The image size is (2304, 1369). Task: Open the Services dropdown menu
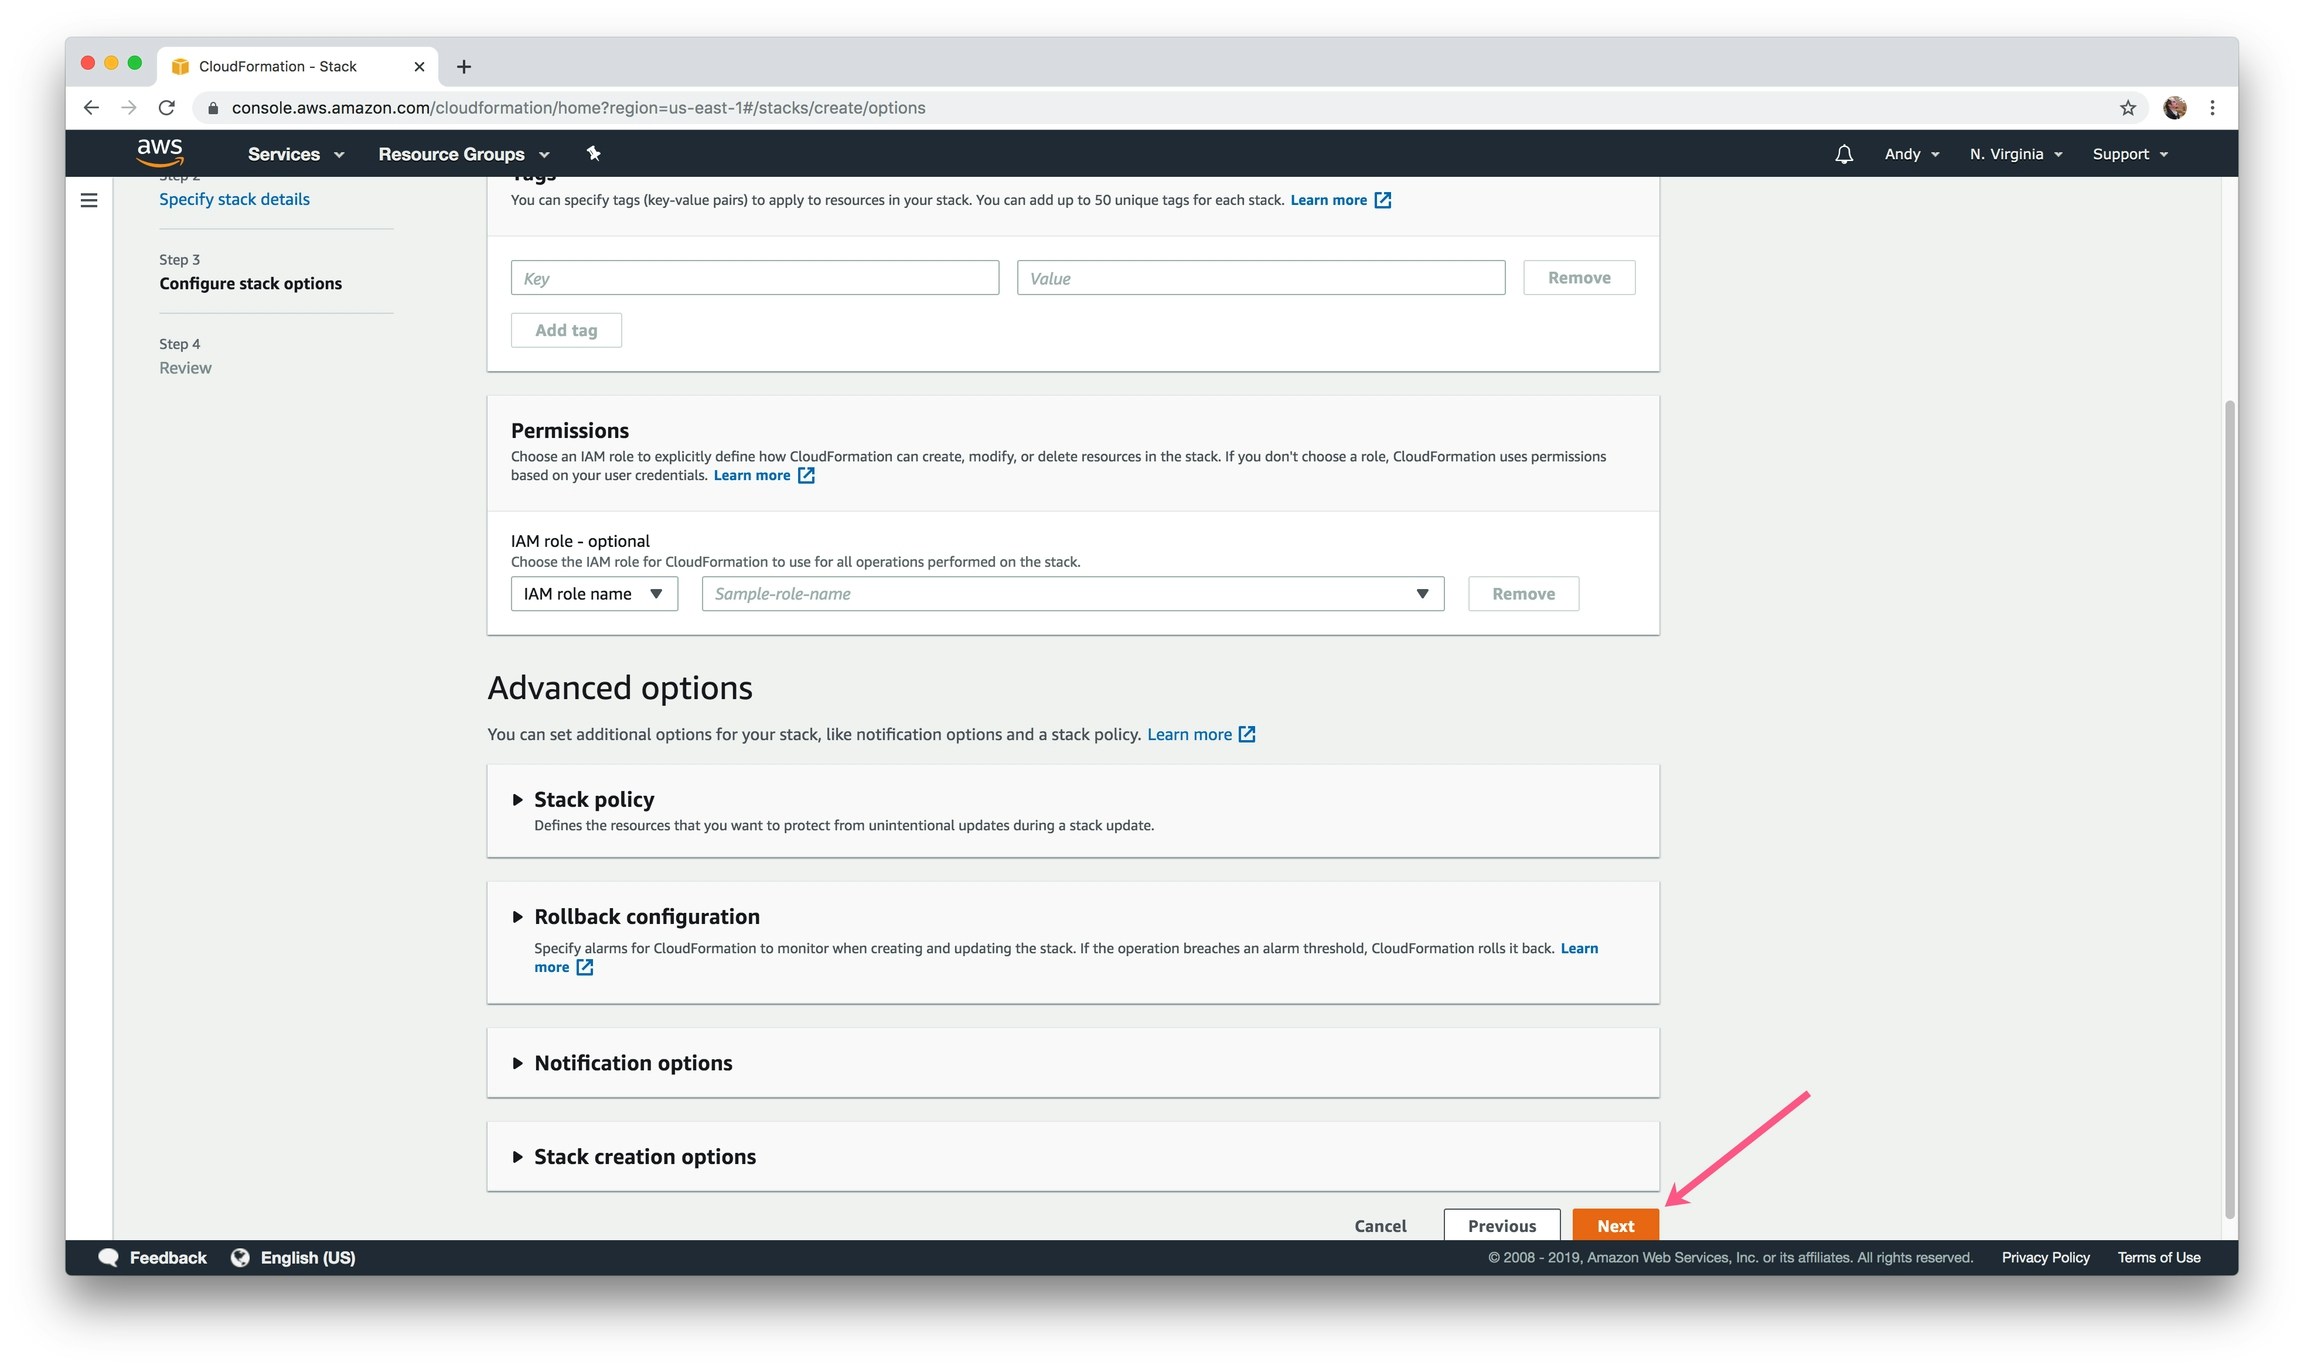[x=296, y=154]
